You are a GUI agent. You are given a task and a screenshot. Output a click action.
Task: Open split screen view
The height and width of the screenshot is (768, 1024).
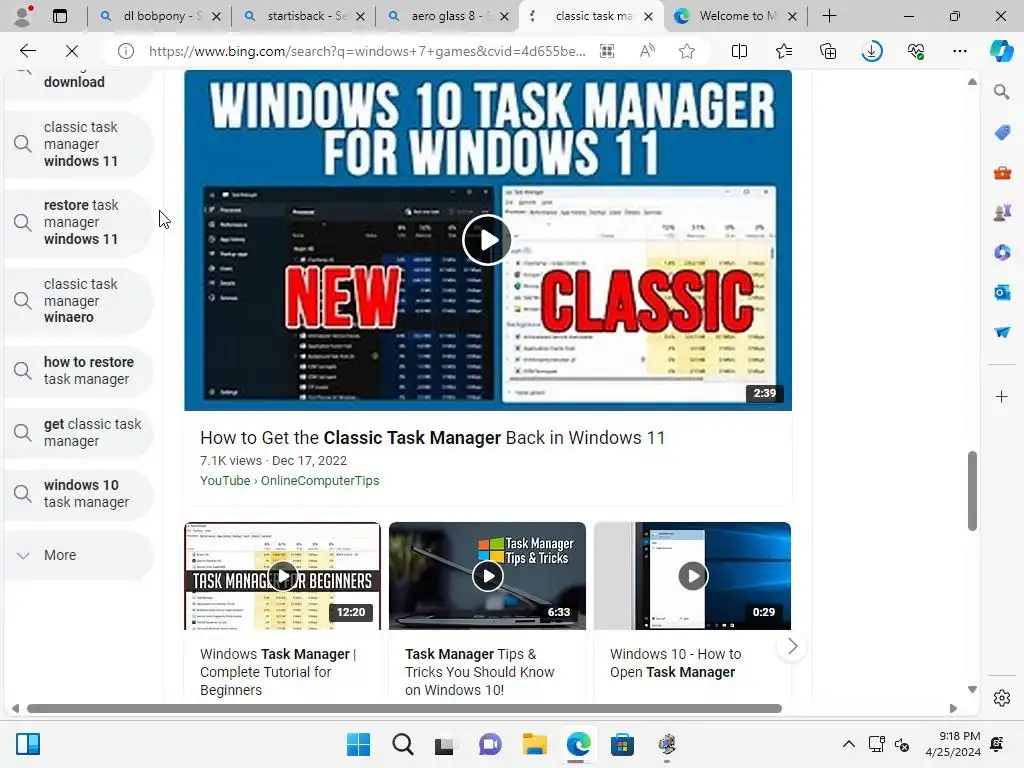[739, 51]
